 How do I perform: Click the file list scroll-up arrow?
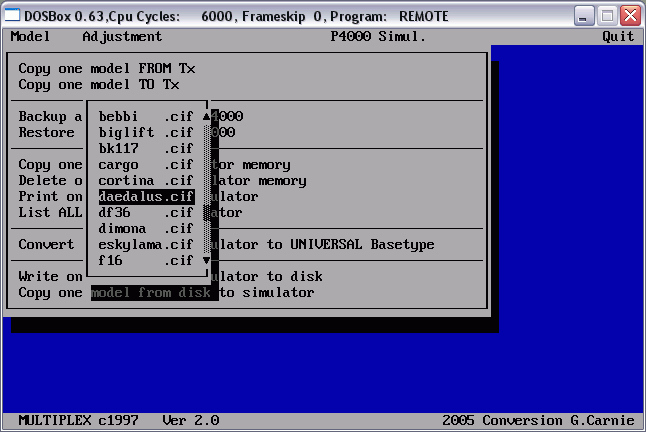click(x=206, y=117)
